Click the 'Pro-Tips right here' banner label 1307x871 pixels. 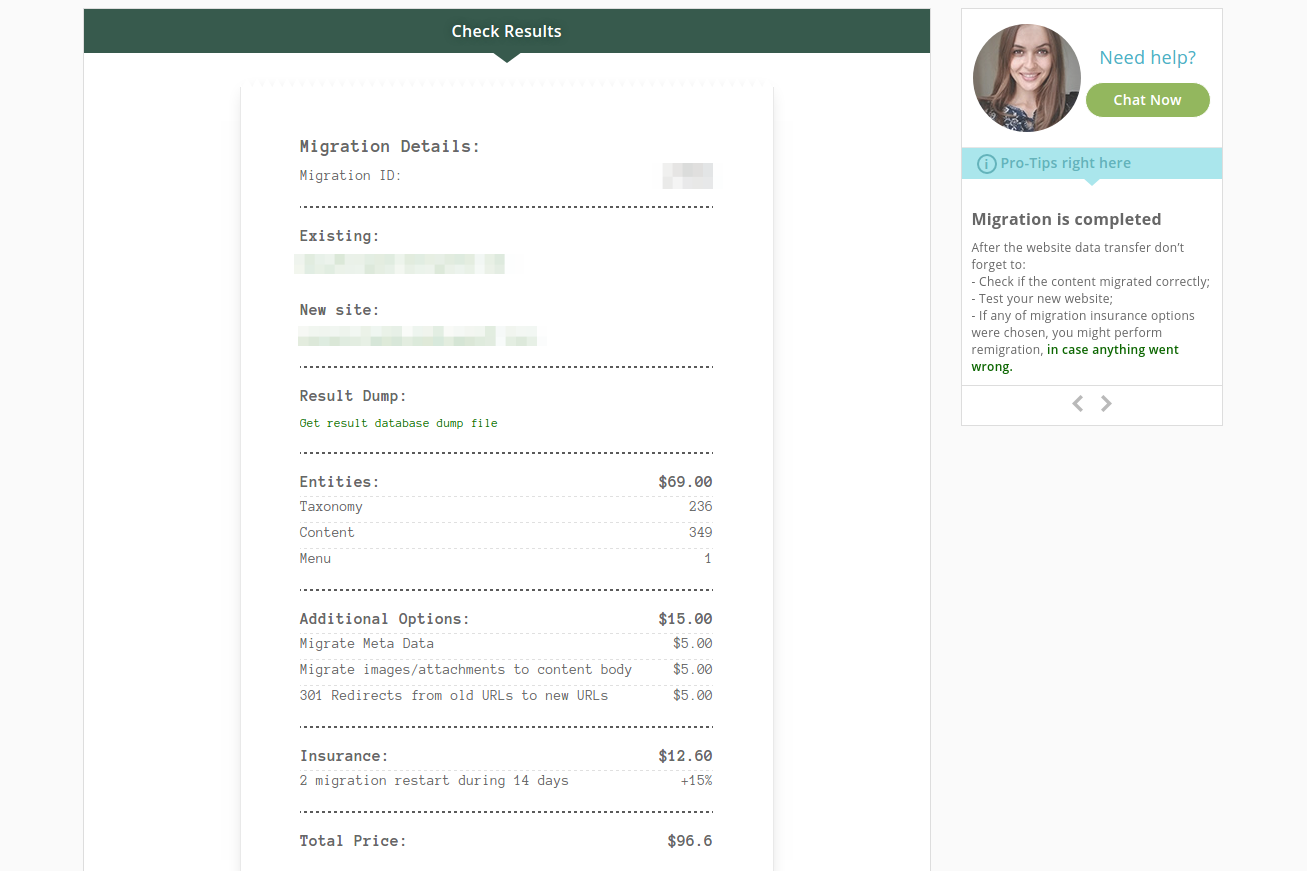[1065, 163]
